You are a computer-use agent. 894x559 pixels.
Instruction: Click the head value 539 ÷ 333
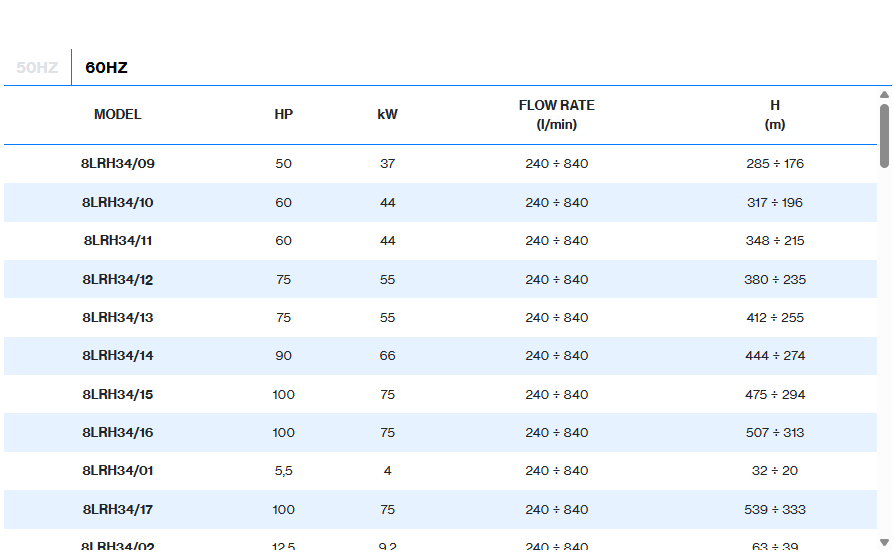(775, 510)
